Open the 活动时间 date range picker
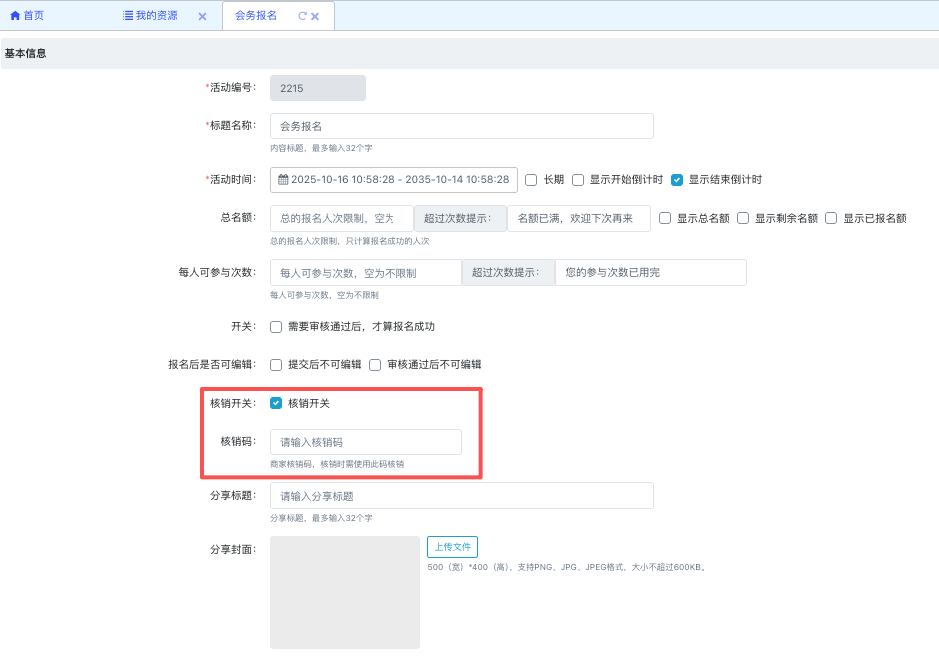Screen dimensions: 939x663 pyautogui.click(x=400, y=180)
